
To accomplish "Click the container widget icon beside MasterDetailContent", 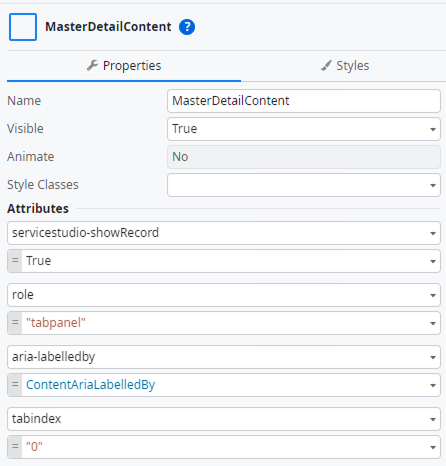I will (23, 27).
